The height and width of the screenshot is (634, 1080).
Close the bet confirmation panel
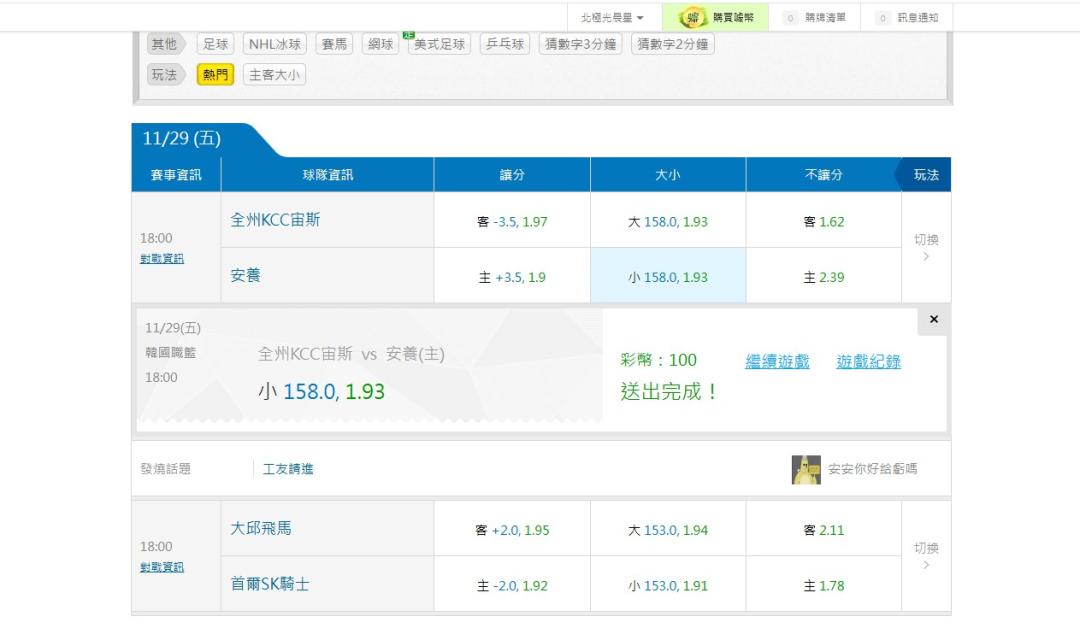[x=934, y=320]
